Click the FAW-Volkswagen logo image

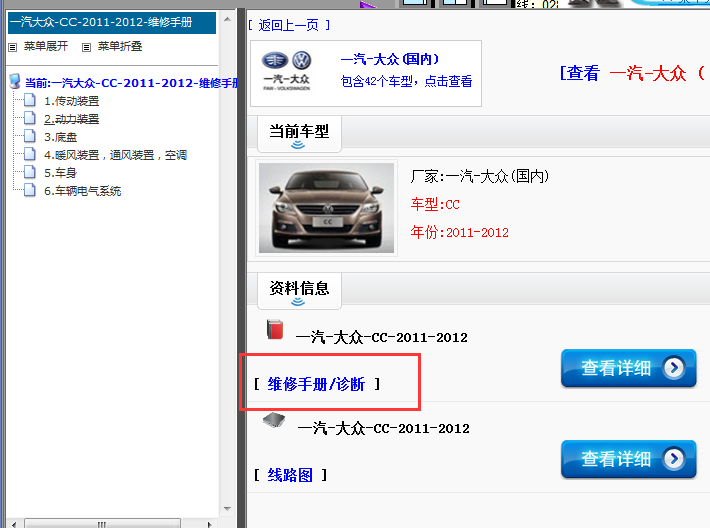(286, 71)
